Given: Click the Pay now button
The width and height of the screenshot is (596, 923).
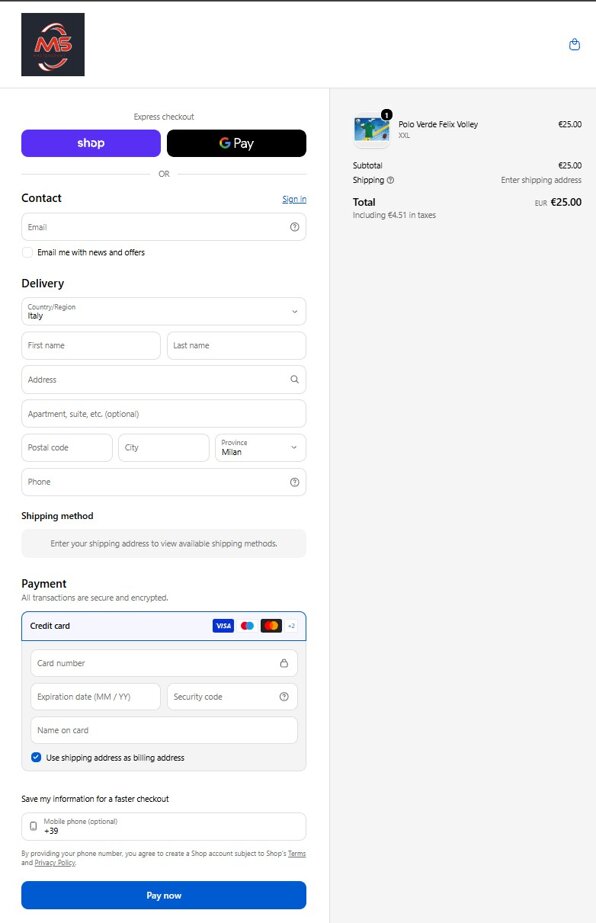Looking at the screenshot, I should coord(164,895).
